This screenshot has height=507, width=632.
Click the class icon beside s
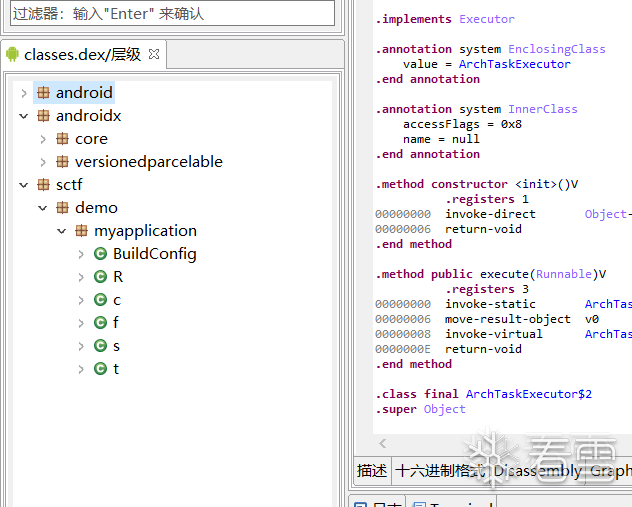click(100, 345)
